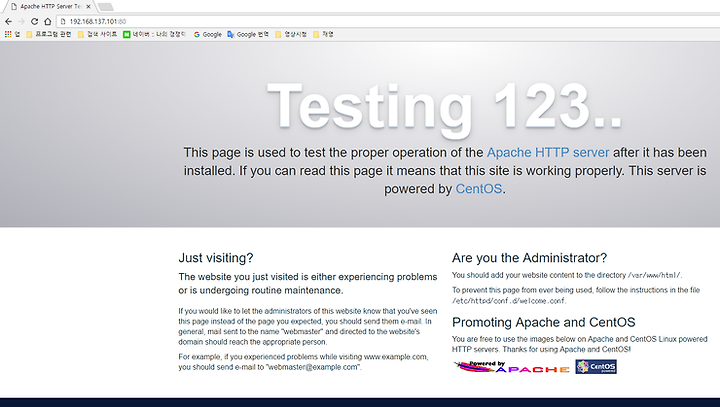This screenshot has width=720, height=407.
Task: Open the Apps grid shortcut in bookmarks bar
Action: click(x=12, y=34)
